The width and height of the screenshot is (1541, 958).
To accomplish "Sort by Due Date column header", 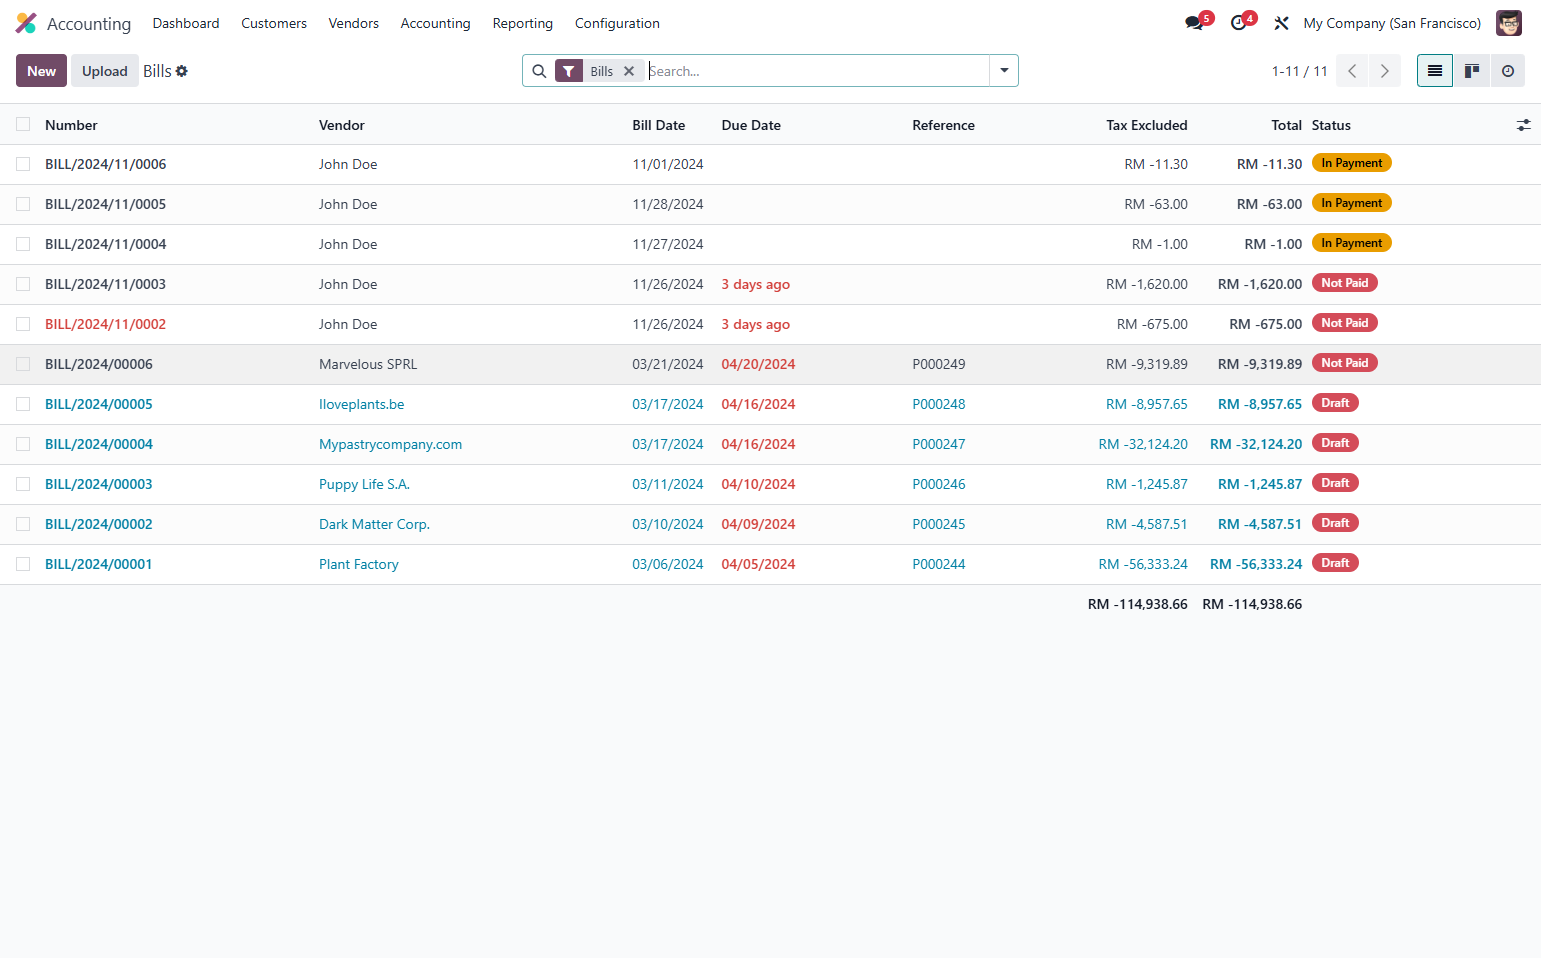I will click(751, 125).
